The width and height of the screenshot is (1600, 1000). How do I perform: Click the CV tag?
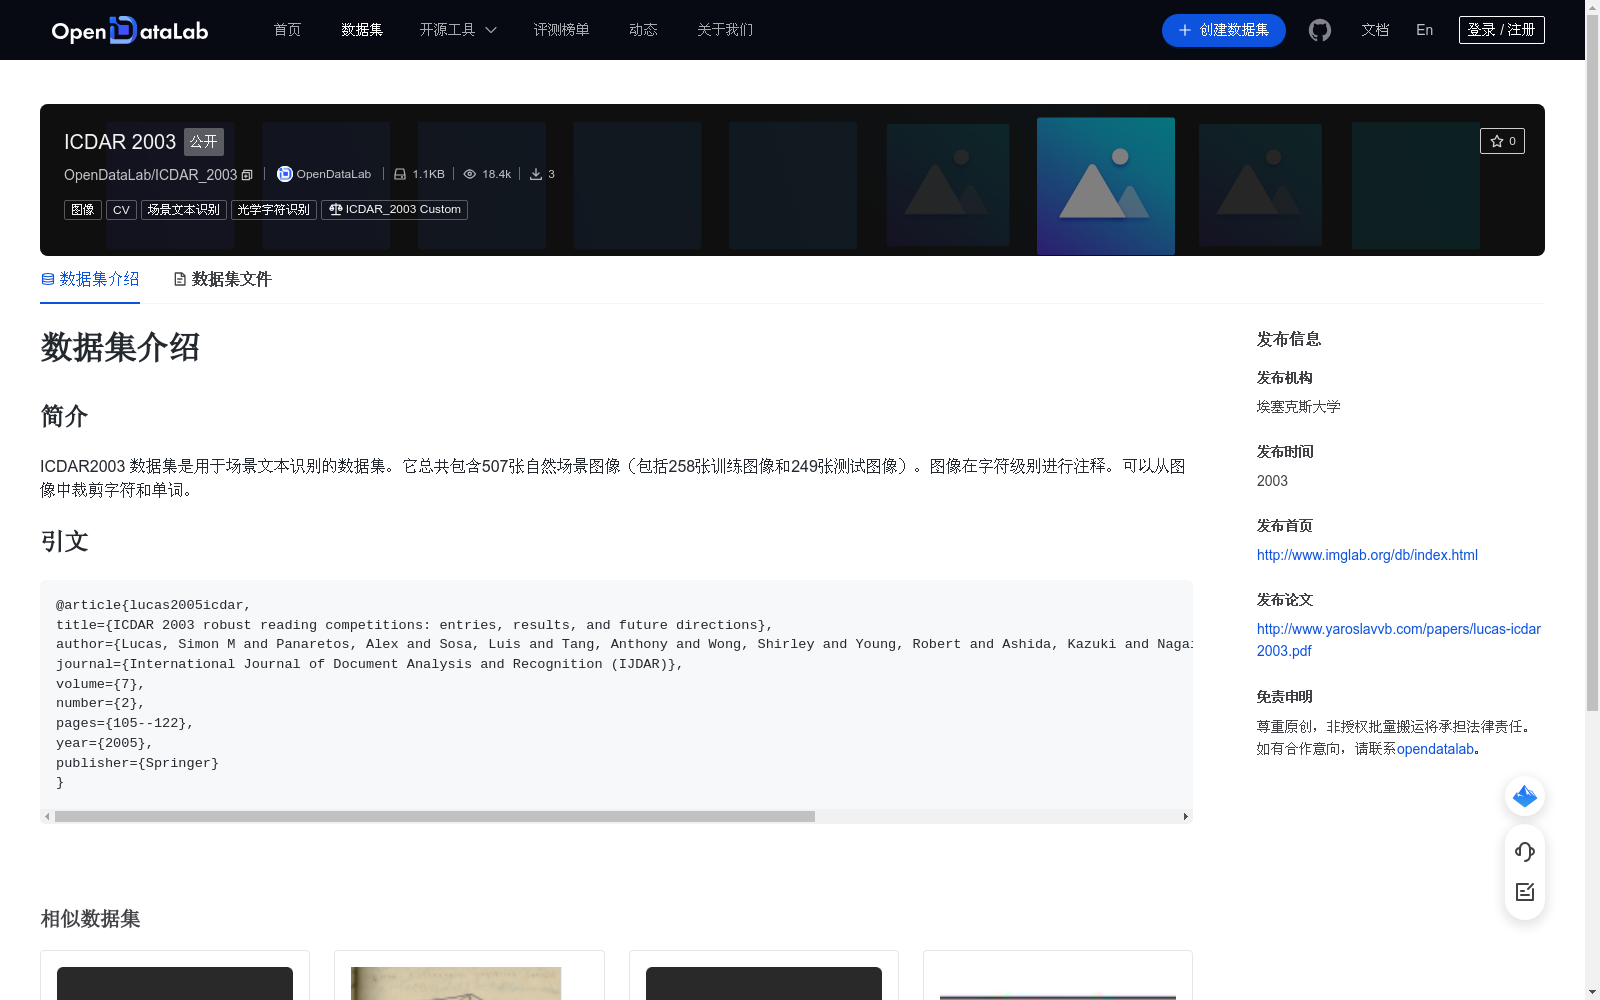coord(121,210)
